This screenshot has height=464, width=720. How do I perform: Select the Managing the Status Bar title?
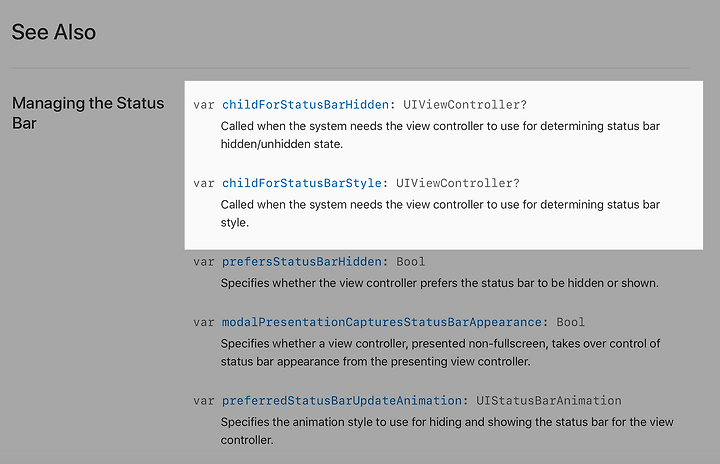(x=88, y=113)
